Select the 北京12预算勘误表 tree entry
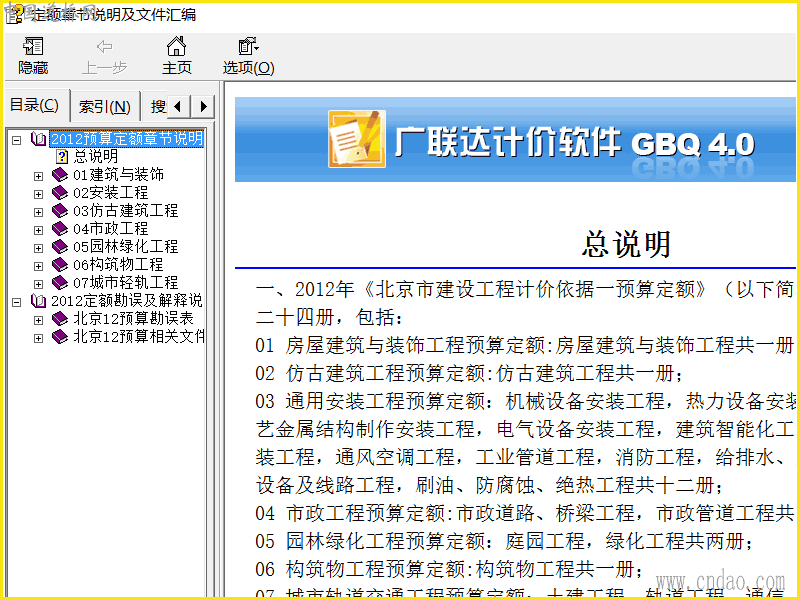This screenshot has height=600, width=800. tap(133, 318)
